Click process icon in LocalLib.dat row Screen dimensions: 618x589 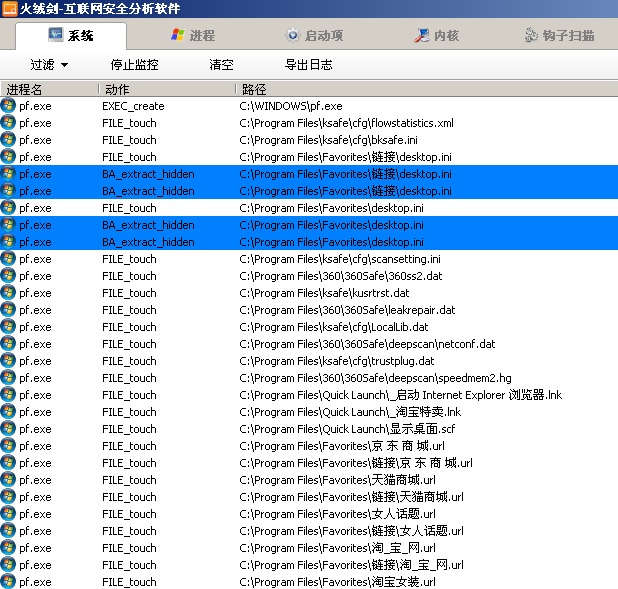(x=8, y=326)
